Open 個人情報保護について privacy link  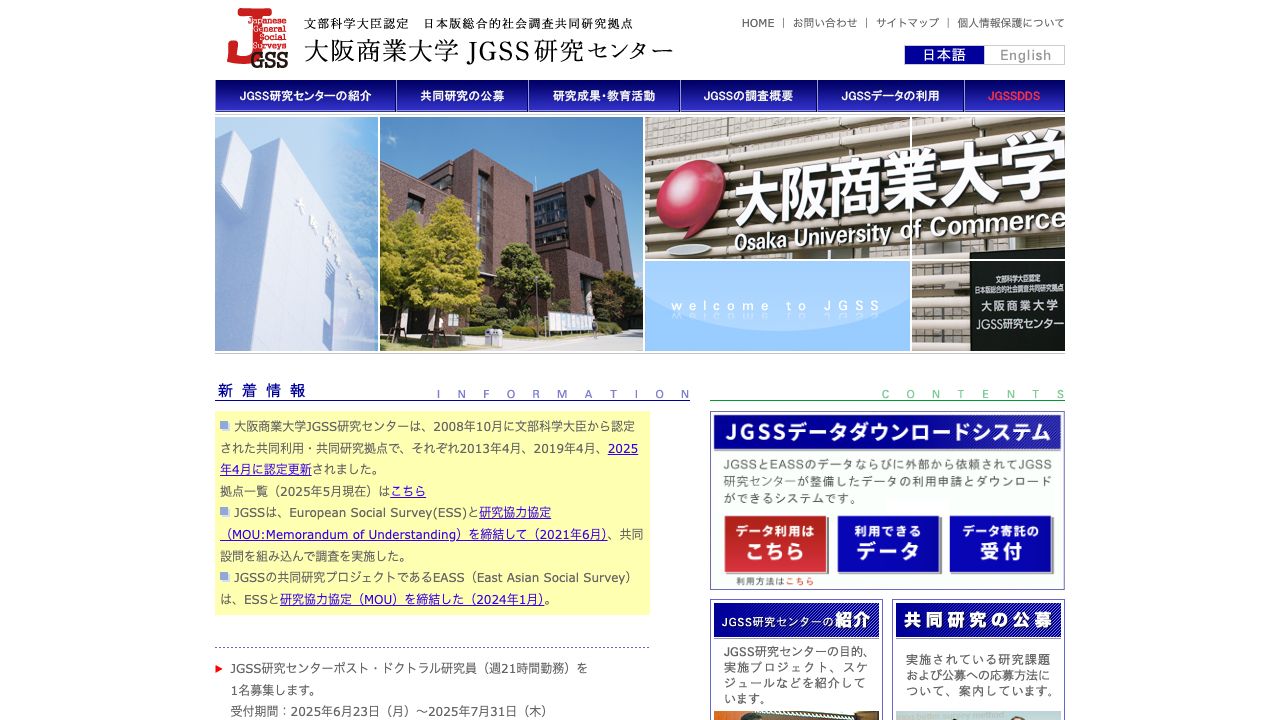(x=1010, y=23)
